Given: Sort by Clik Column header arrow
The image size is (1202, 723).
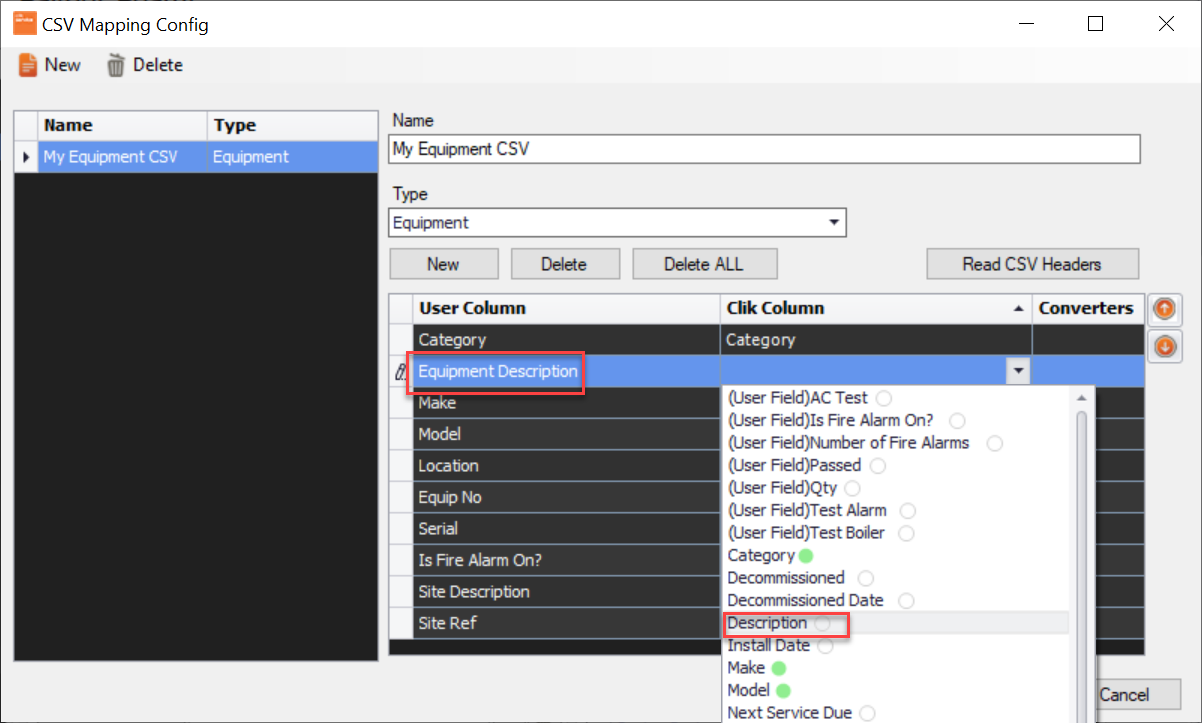Looking at the screenshot, I should [1018, 309].
